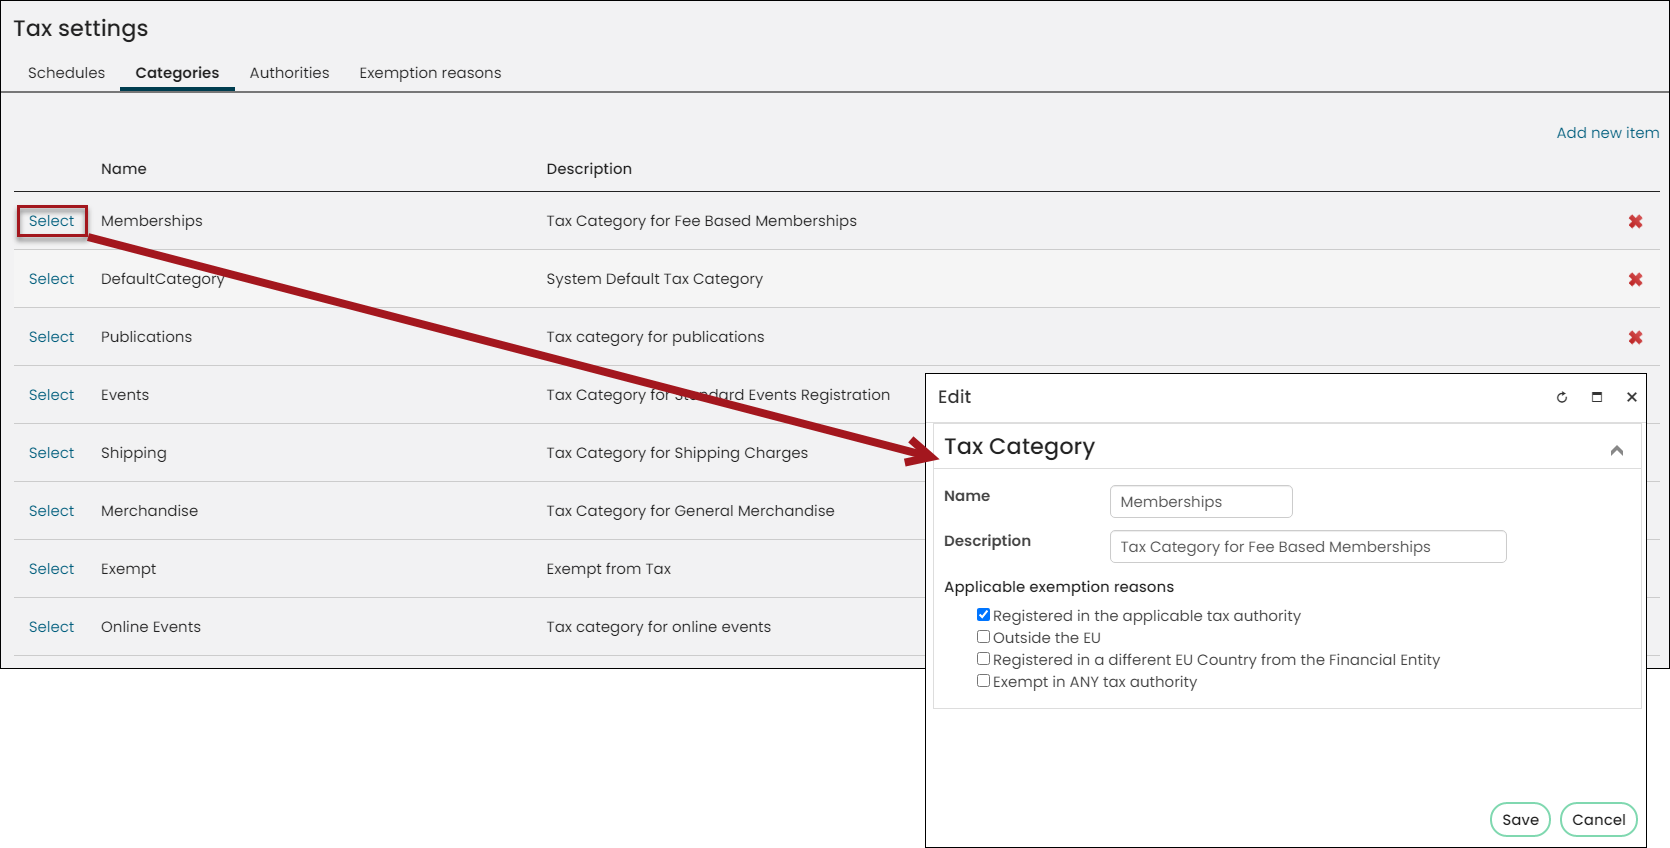The height and width of the screenshot is (848, 1670).
Task: Cancel the tax category edit
Action: (1598, 820)
